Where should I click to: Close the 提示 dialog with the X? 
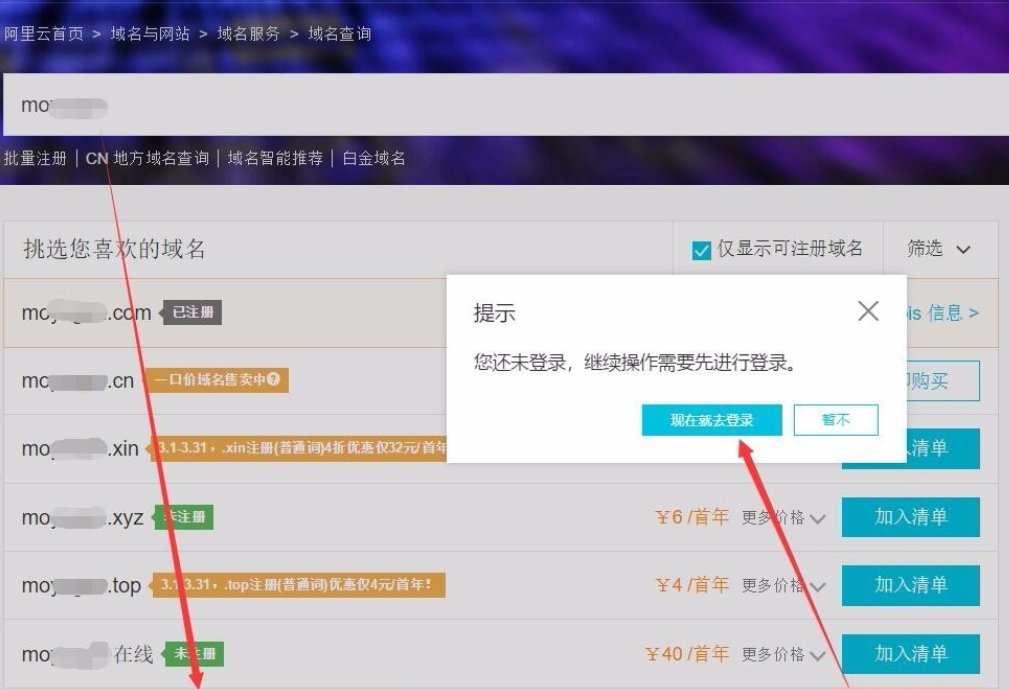[x=867, y=311]
